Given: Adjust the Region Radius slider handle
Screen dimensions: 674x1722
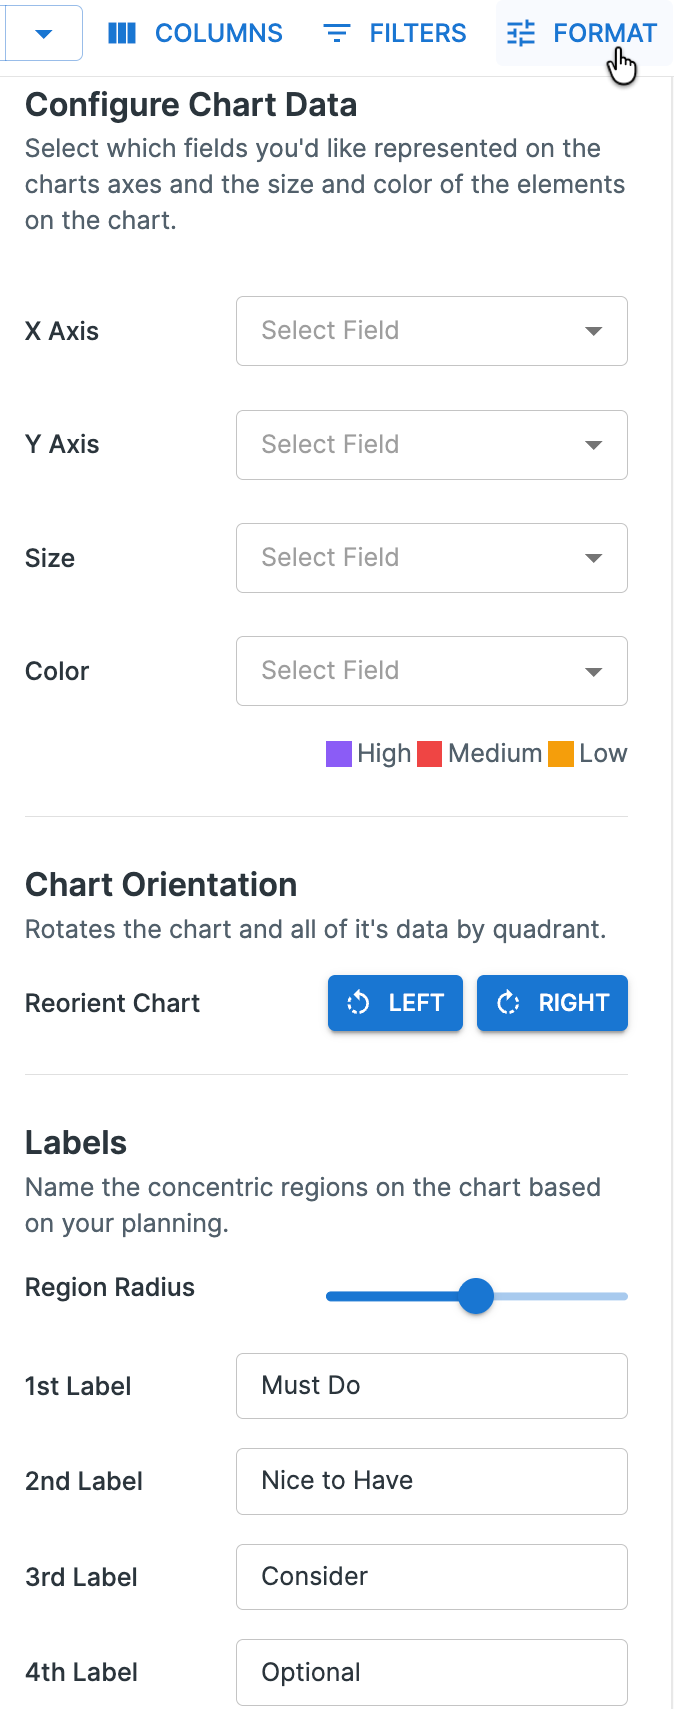Looking at the screenshot, I should (x=477, y=1296).
